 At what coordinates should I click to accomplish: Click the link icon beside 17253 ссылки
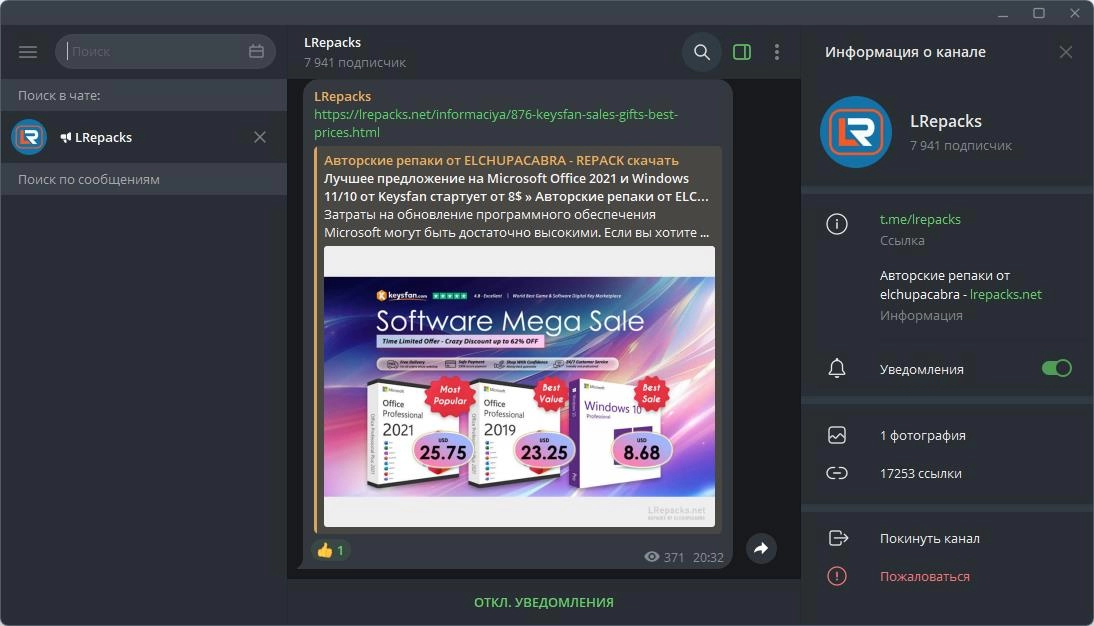pyautogui.click(x=837, y=473)
